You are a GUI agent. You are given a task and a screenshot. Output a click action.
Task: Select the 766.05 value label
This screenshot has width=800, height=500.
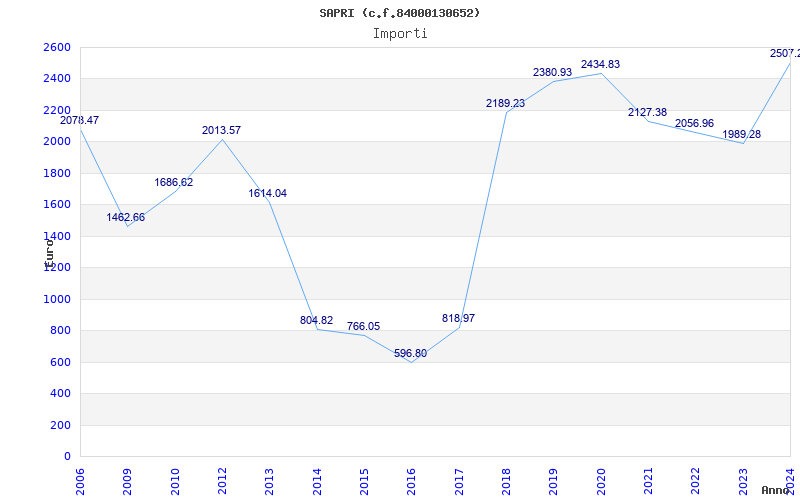[x=363, y=327]
